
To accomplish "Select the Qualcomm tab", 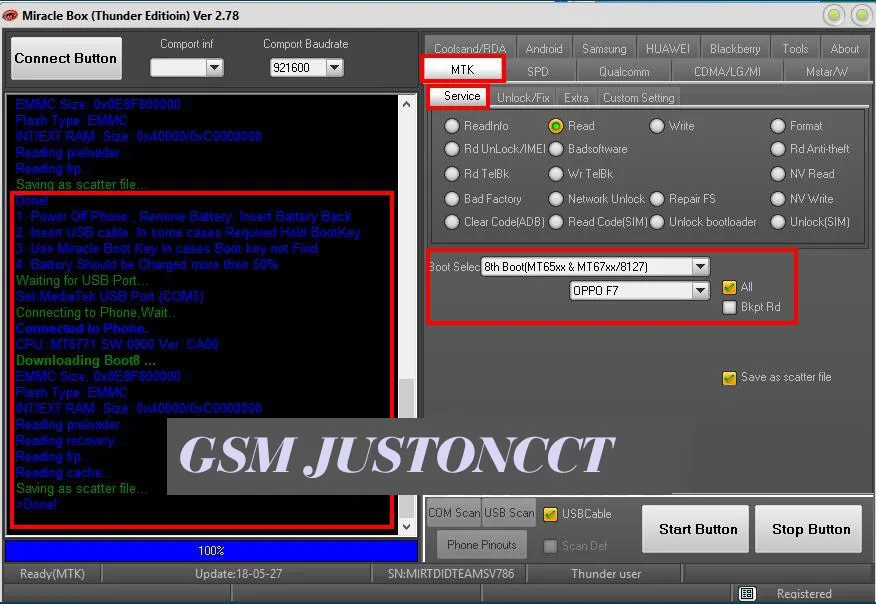I will 624,72.
